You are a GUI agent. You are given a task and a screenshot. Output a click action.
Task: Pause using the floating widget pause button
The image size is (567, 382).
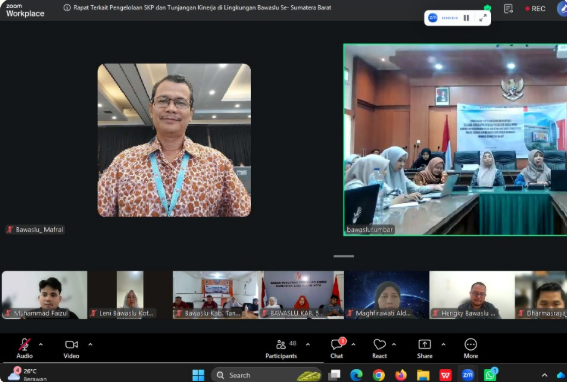[x=466, y=18]
